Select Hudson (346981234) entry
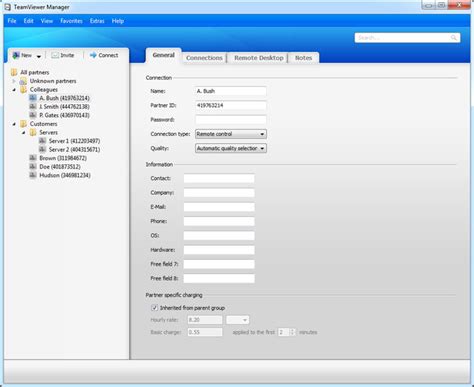 [x=65, y=176]
